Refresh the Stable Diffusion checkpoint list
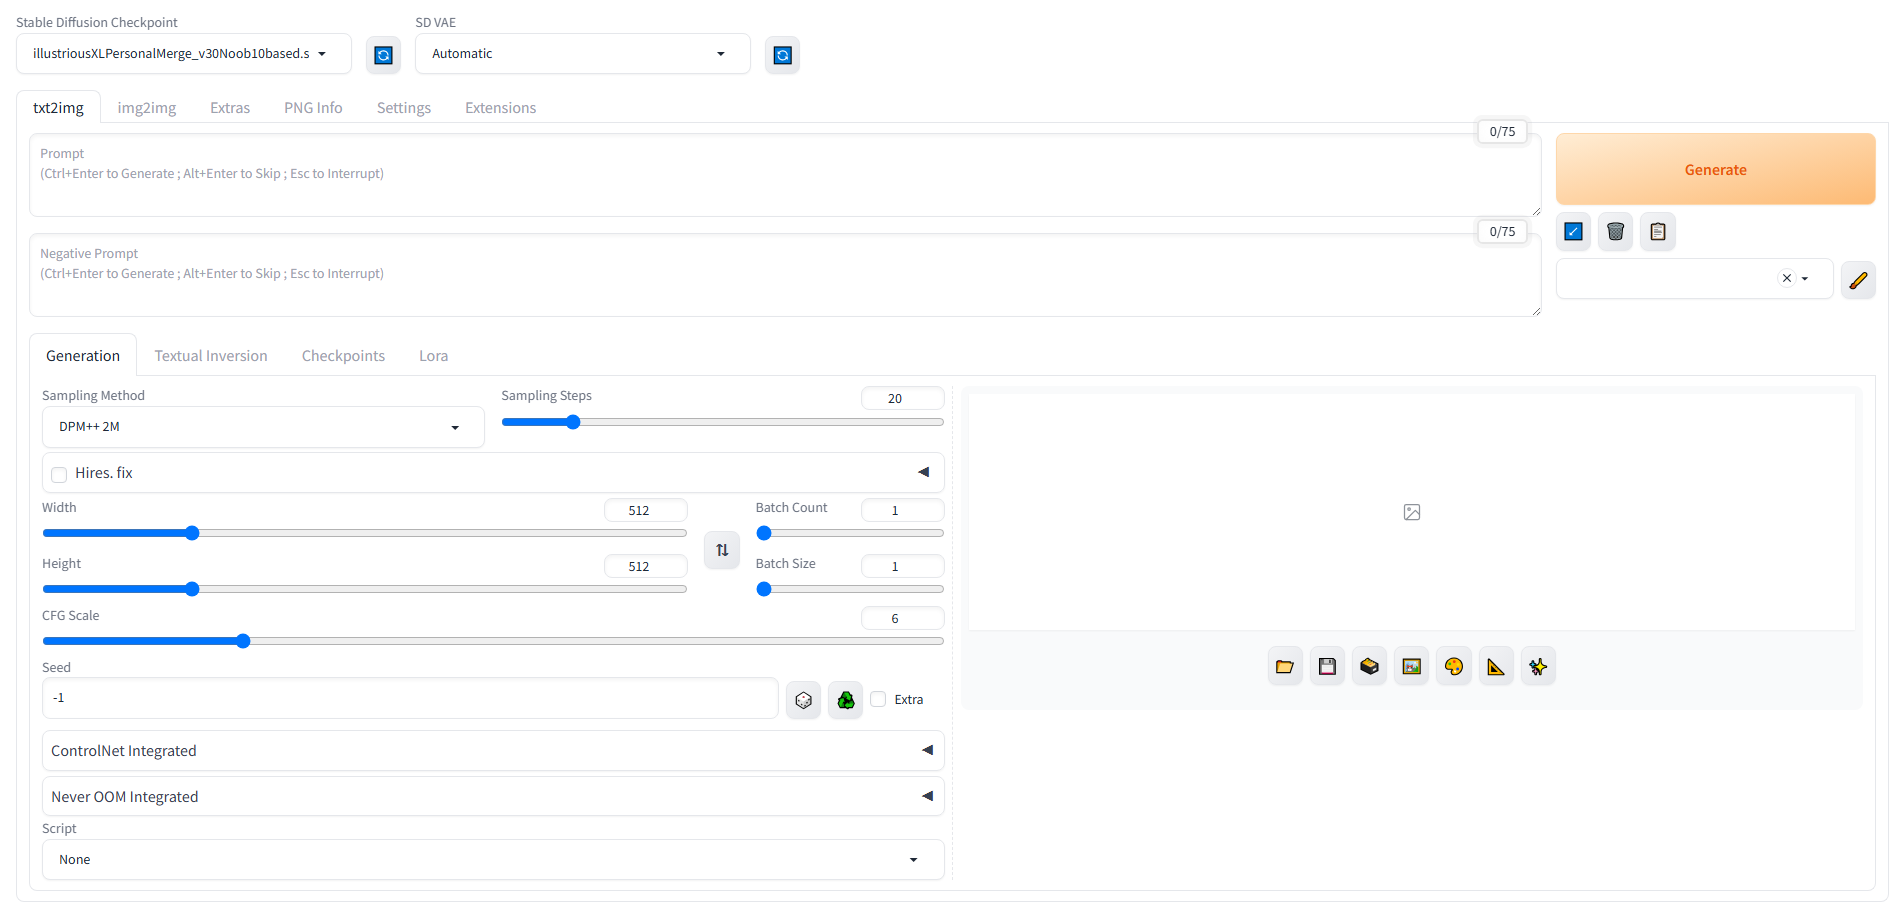 383,55
